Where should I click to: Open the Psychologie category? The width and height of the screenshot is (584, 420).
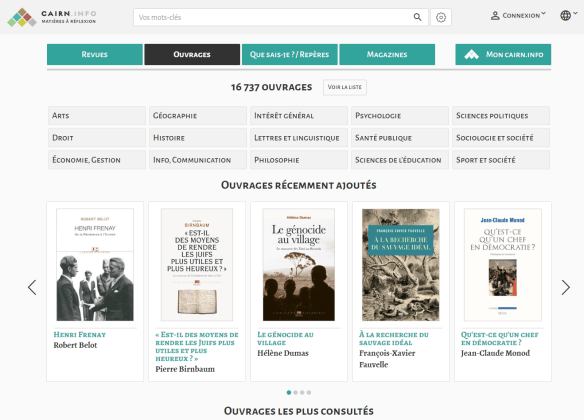(x=400, y=115)
